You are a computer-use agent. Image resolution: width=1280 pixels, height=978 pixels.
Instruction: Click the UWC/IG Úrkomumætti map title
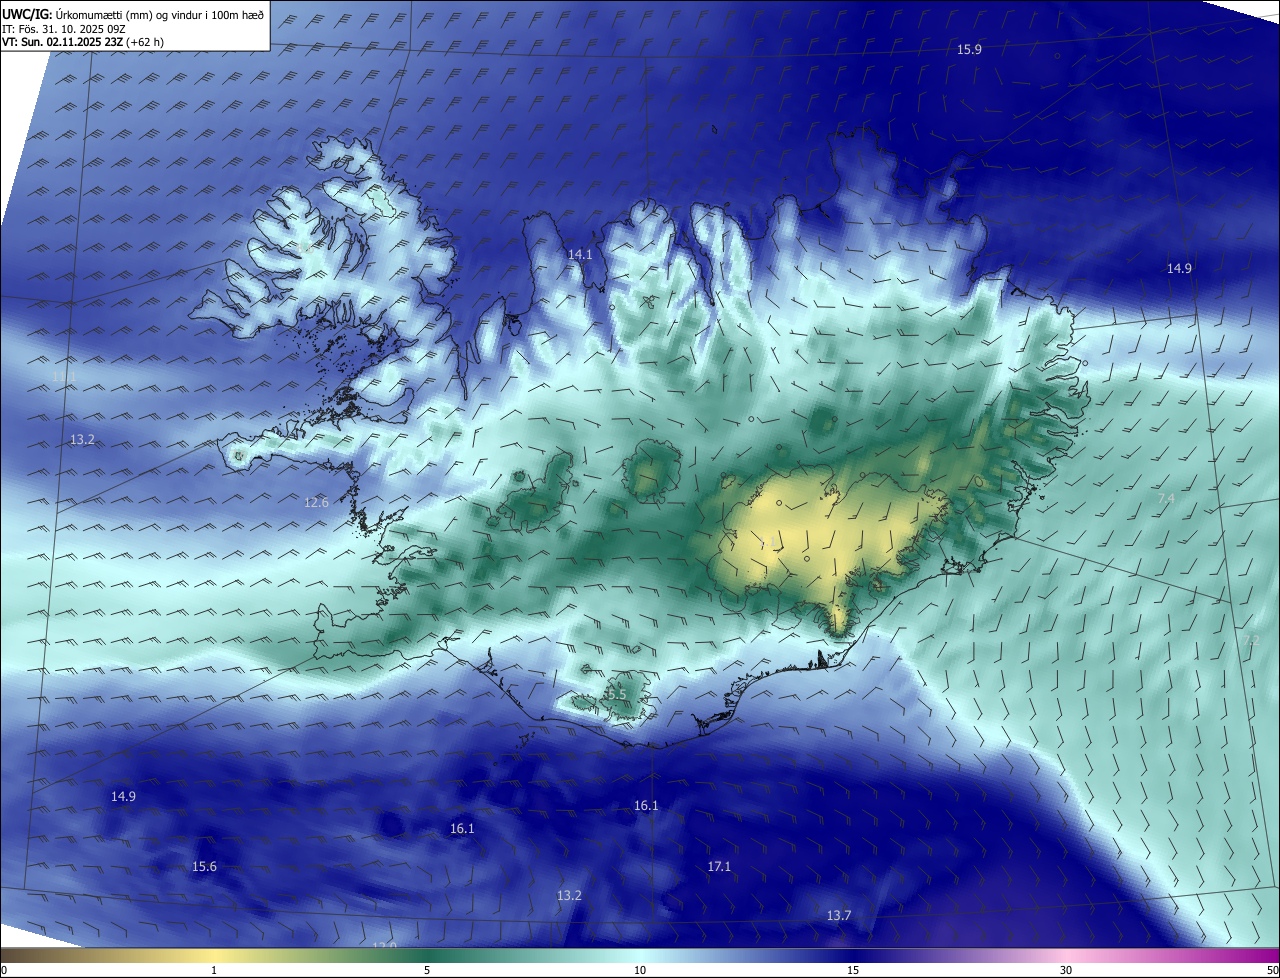(133, 14)
